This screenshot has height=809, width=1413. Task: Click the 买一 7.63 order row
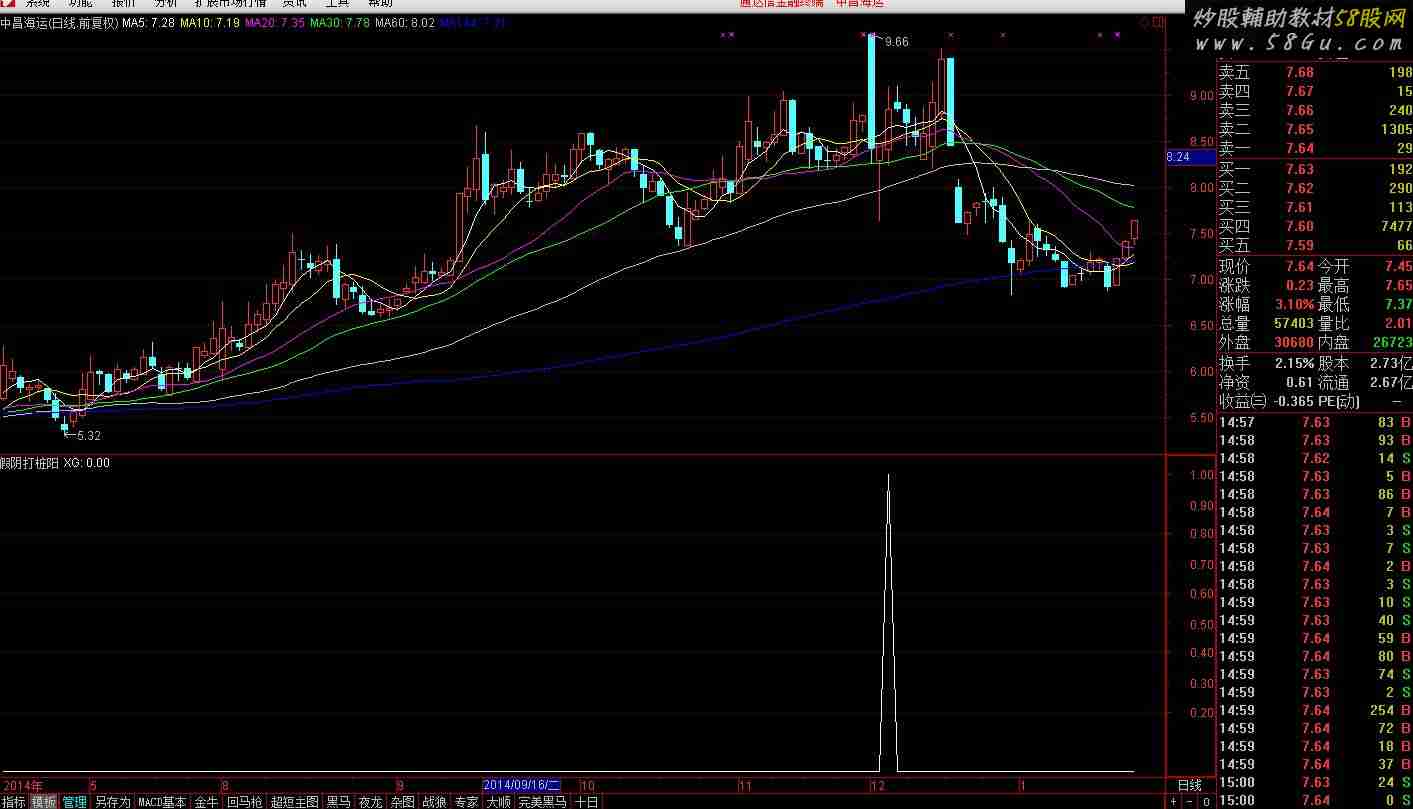point(1315,169)
